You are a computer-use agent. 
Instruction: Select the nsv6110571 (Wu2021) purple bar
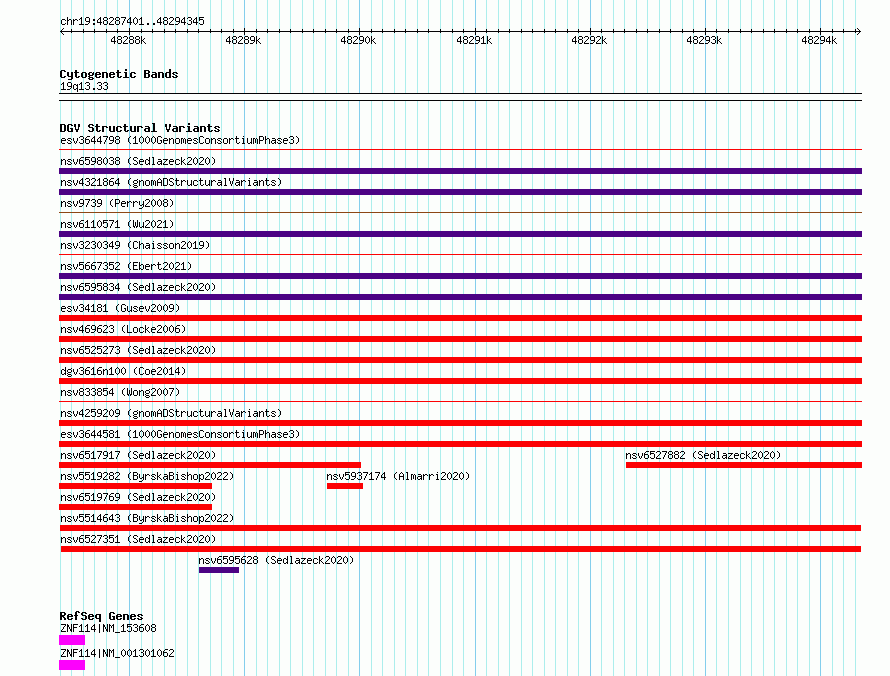(460, 234)
